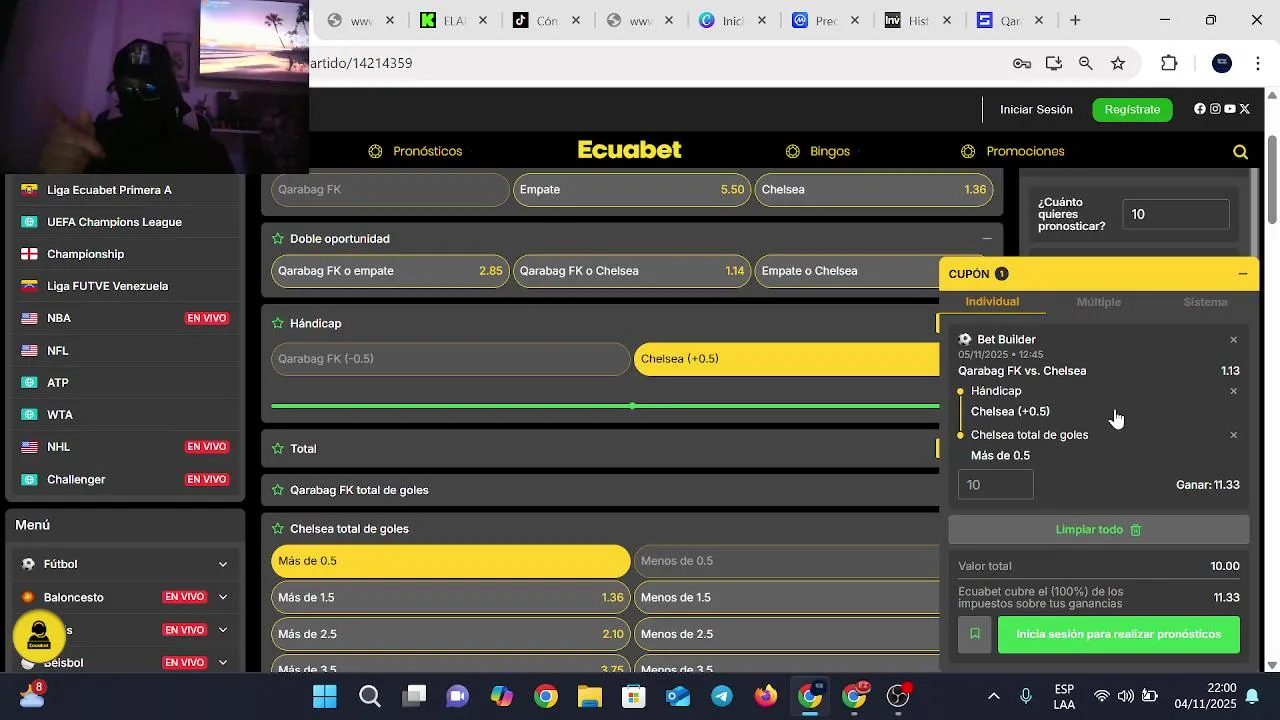Remove Chelsea total de goles leg from coupon
Viewport: 1280px width, 720px height.
click(x=1233, y=435)
